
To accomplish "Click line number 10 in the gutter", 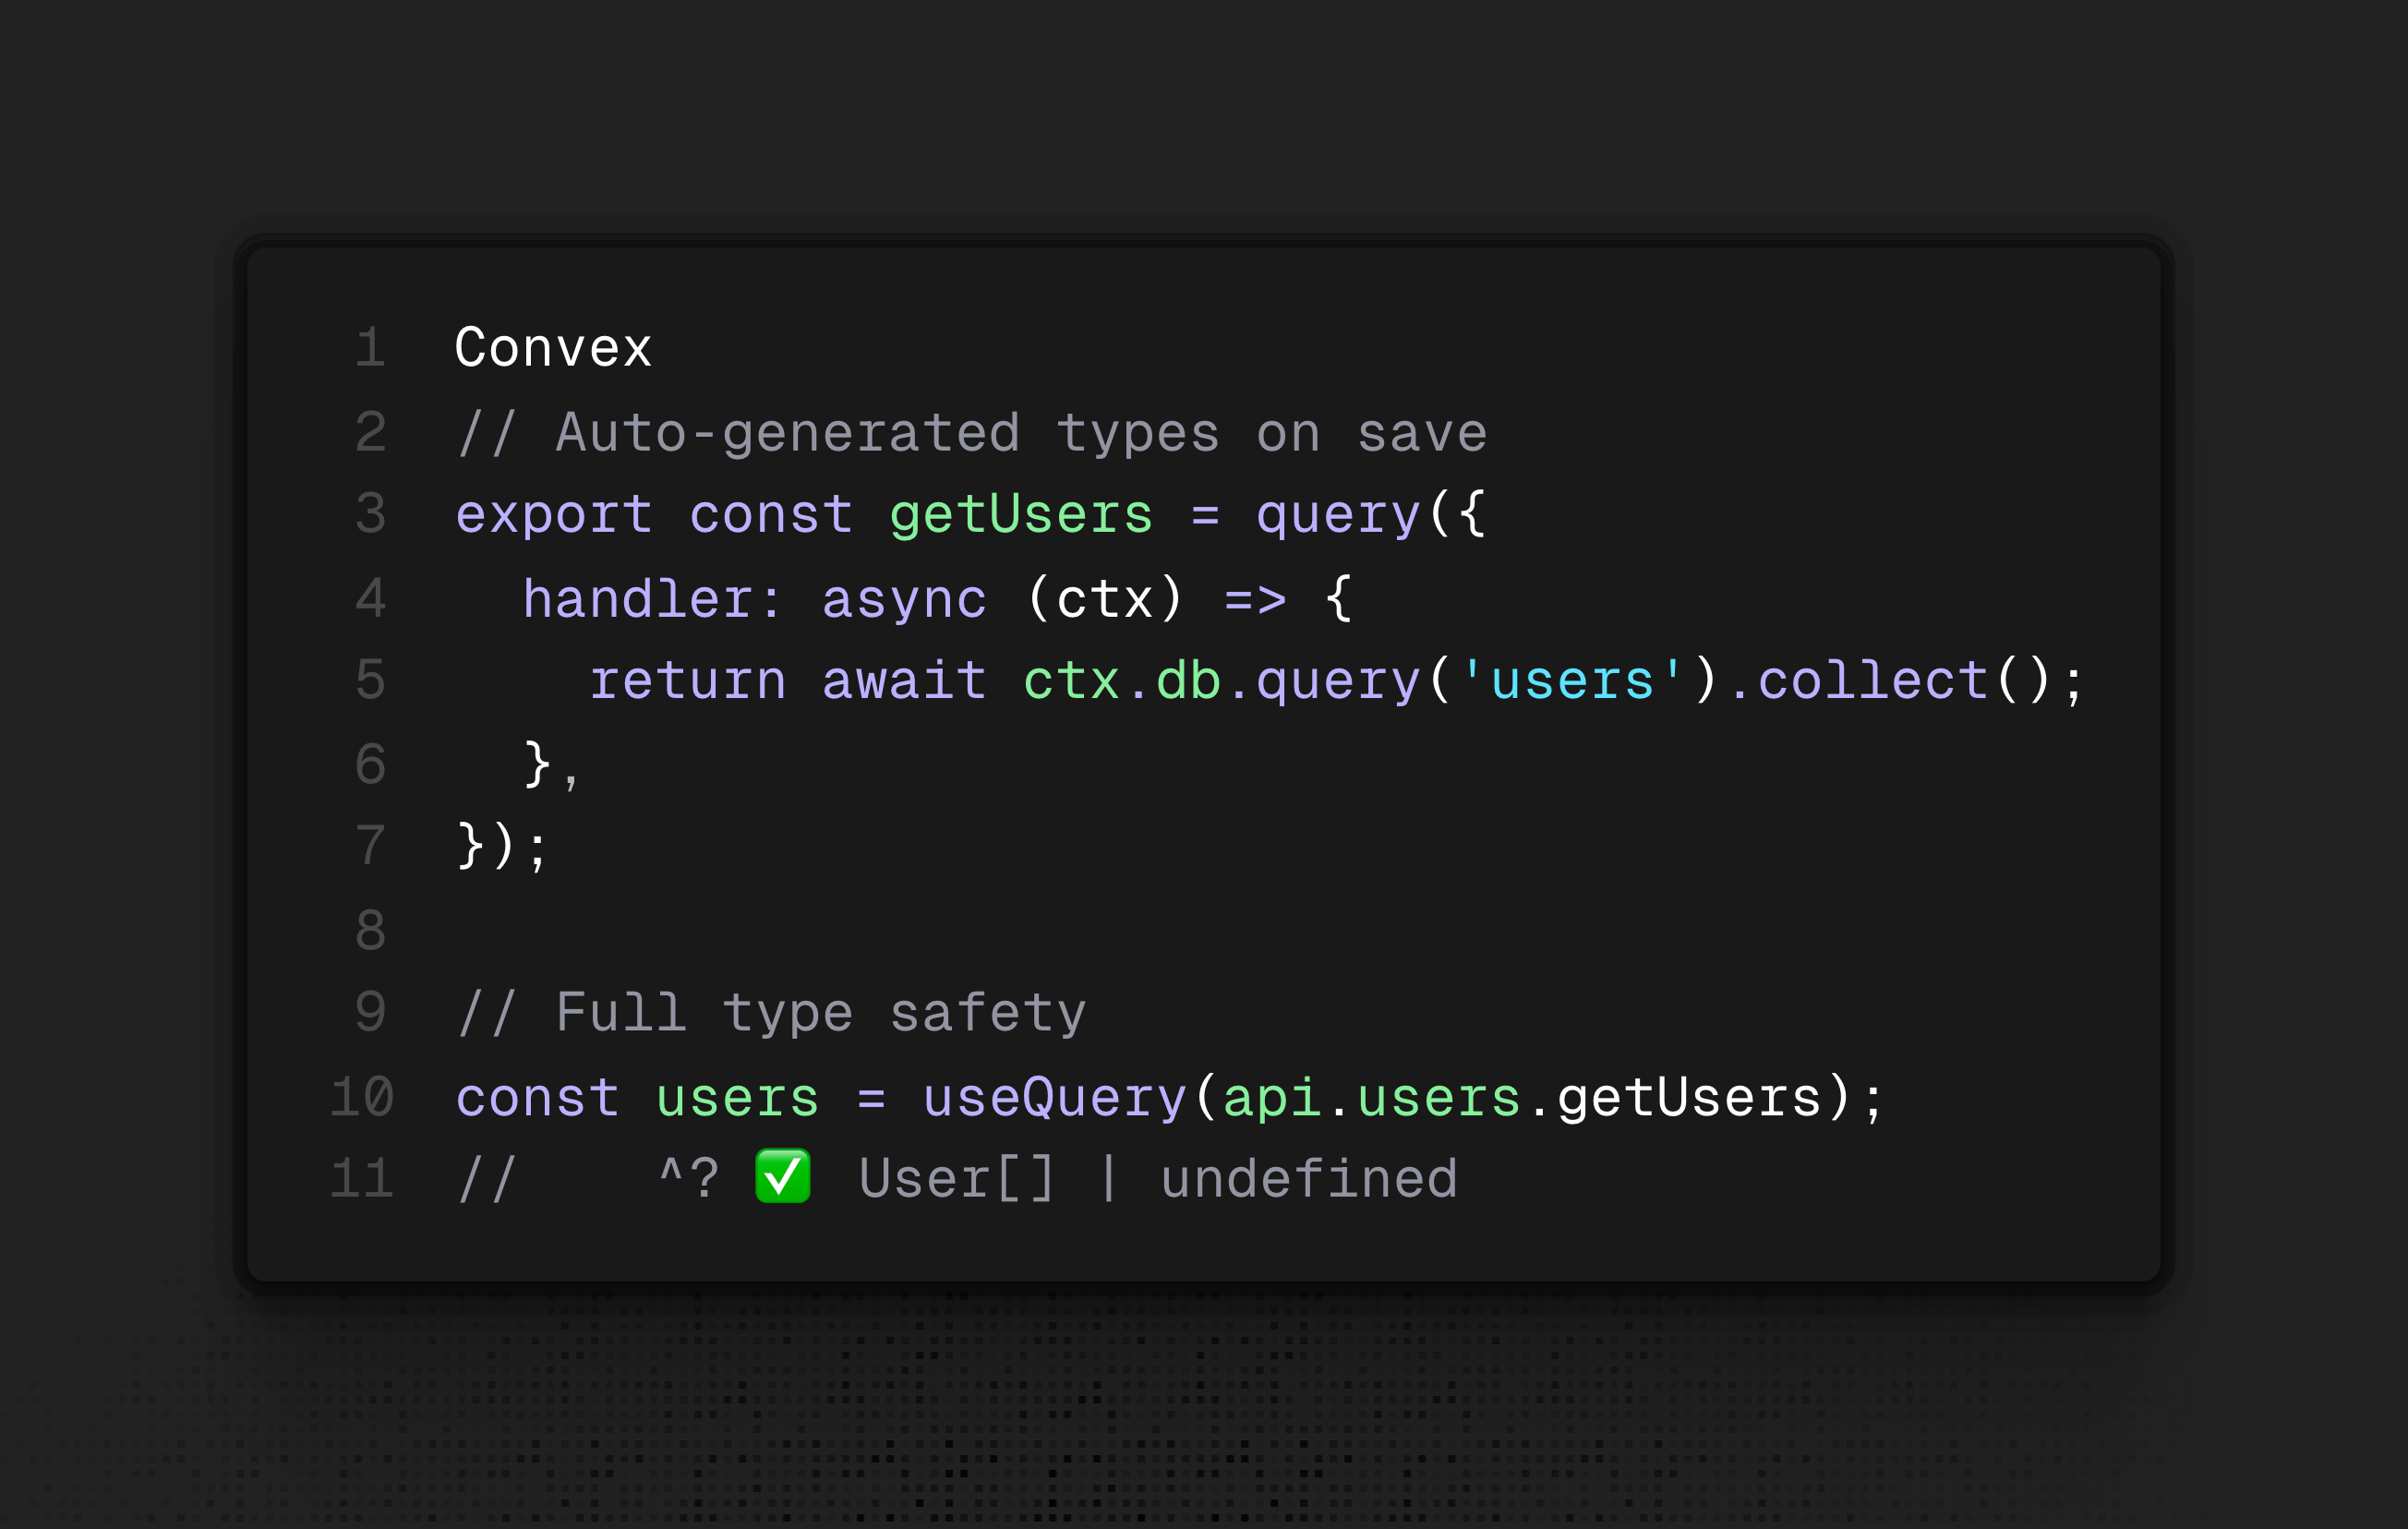I will tap(362, 1097).
